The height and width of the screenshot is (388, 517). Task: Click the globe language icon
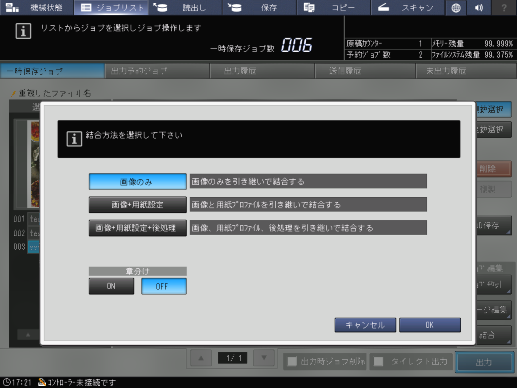pos(456,7)
